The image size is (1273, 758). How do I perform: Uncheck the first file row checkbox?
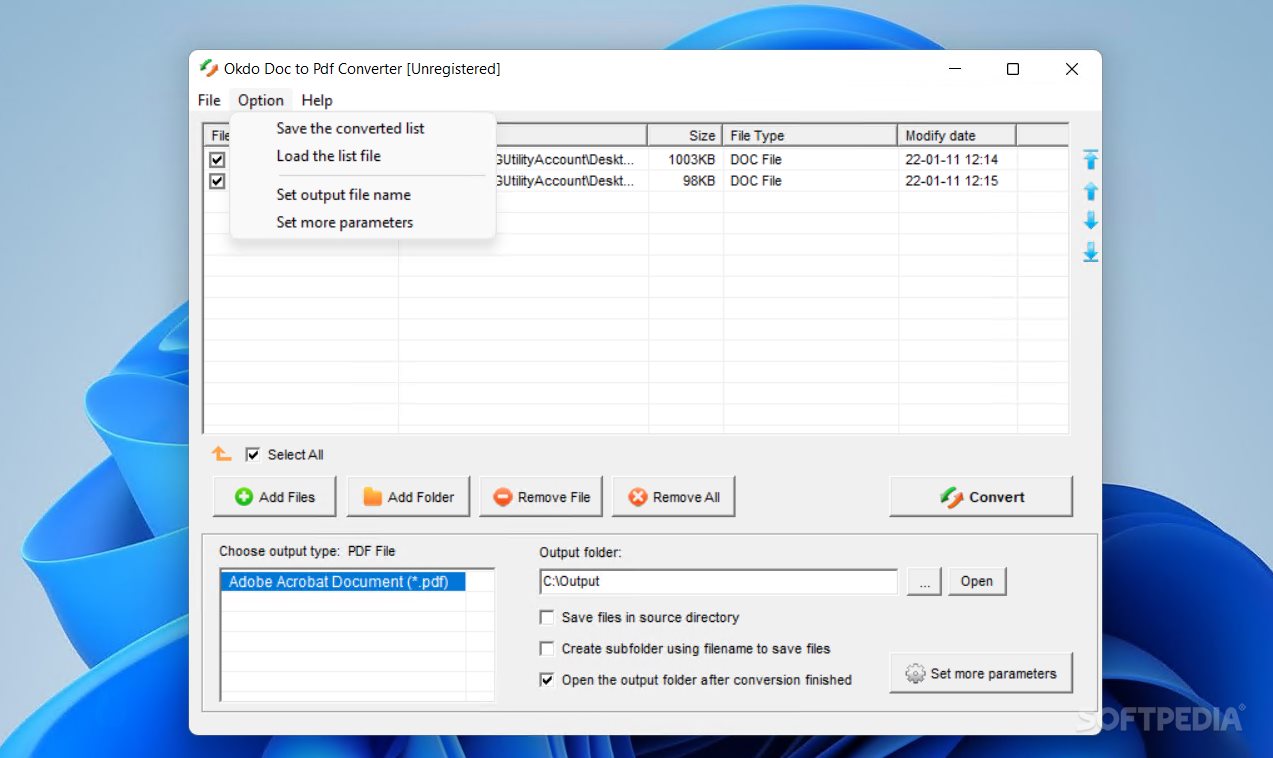[x=217, y=159]
